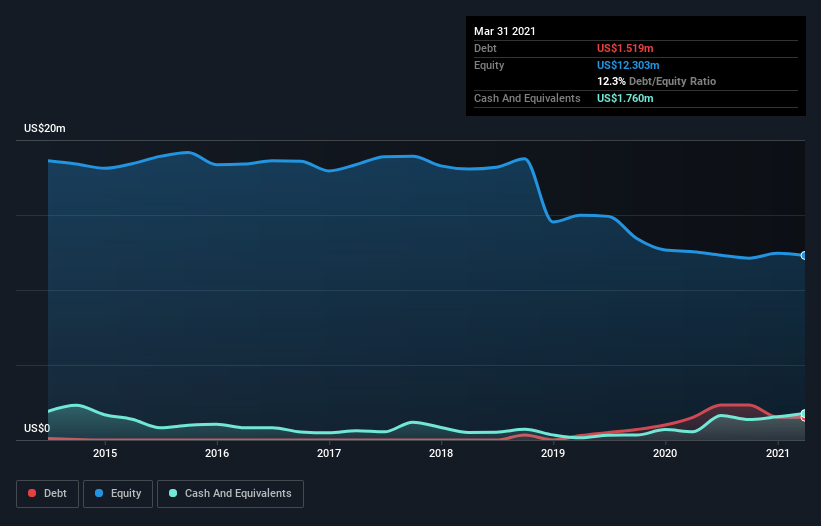Click the US$20m y-axis label

point(45,128)
